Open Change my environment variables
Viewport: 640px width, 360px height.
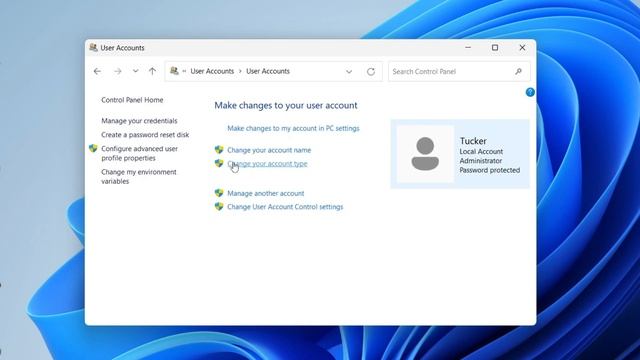(x=139, y=177)
